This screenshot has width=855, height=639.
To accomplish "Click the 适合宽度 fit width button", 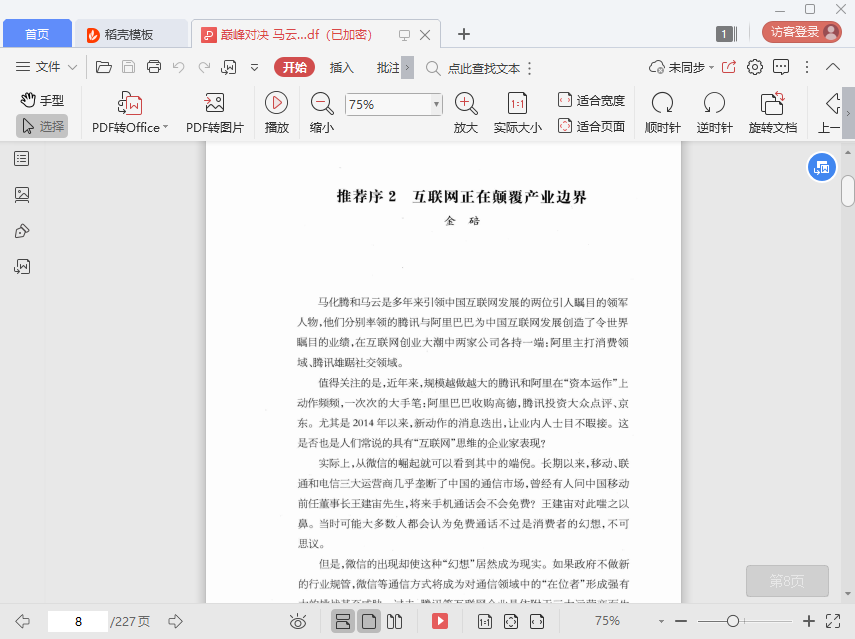I will [591, 100].
